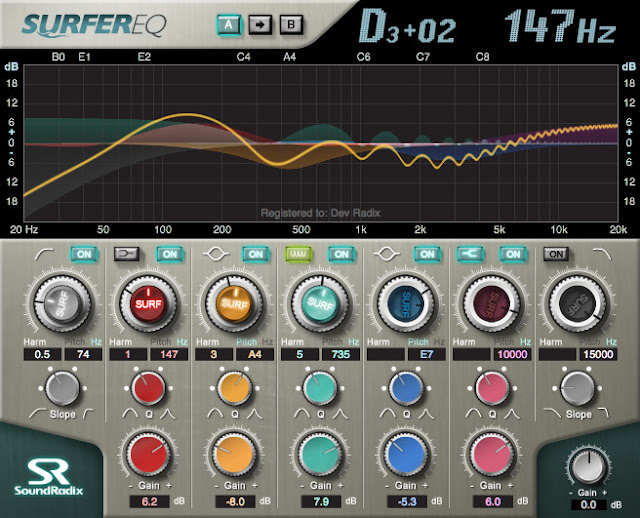
Task: Click the maroon SURF knob
Action: 492,304
